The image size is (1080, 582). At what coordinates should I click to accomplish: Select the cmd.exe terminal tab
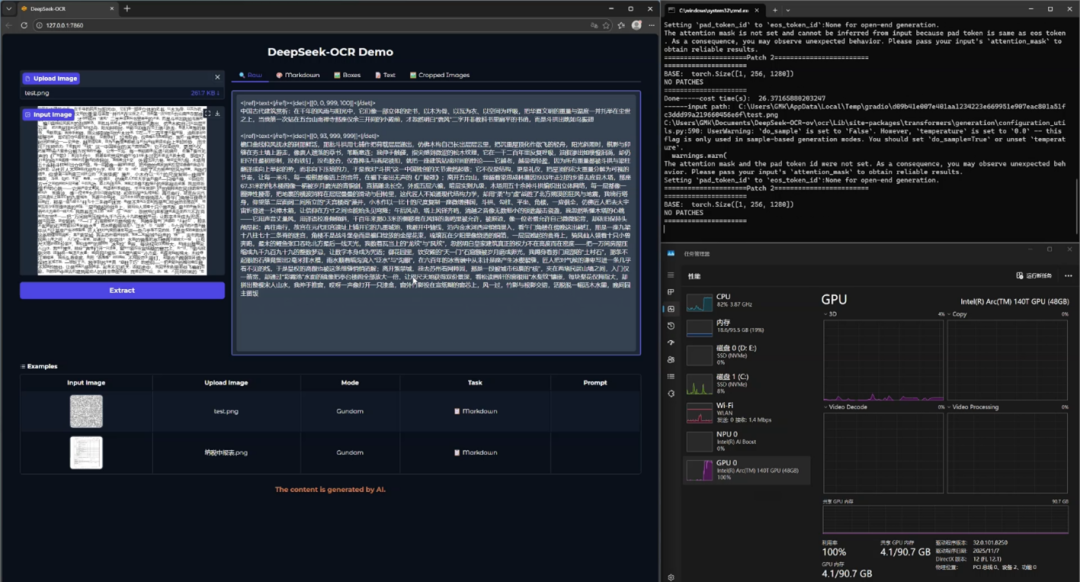(x=715, y=10)
